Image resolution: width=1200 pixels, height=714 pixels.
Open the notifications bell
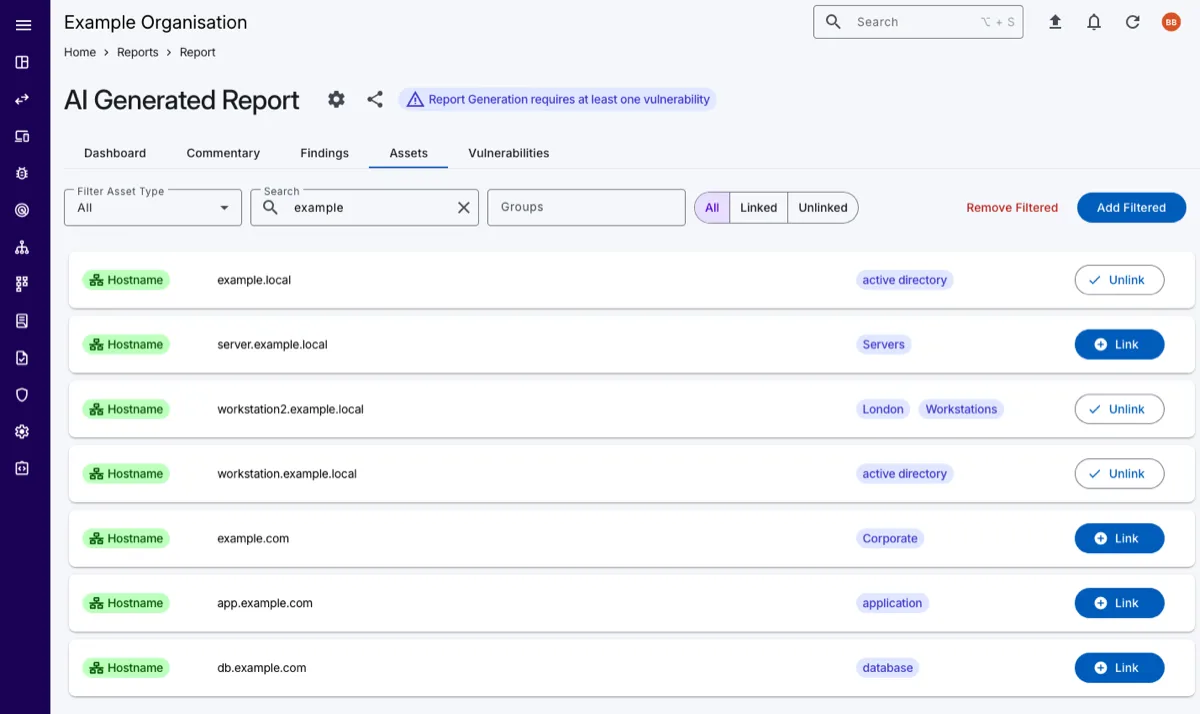point(1094,22)
